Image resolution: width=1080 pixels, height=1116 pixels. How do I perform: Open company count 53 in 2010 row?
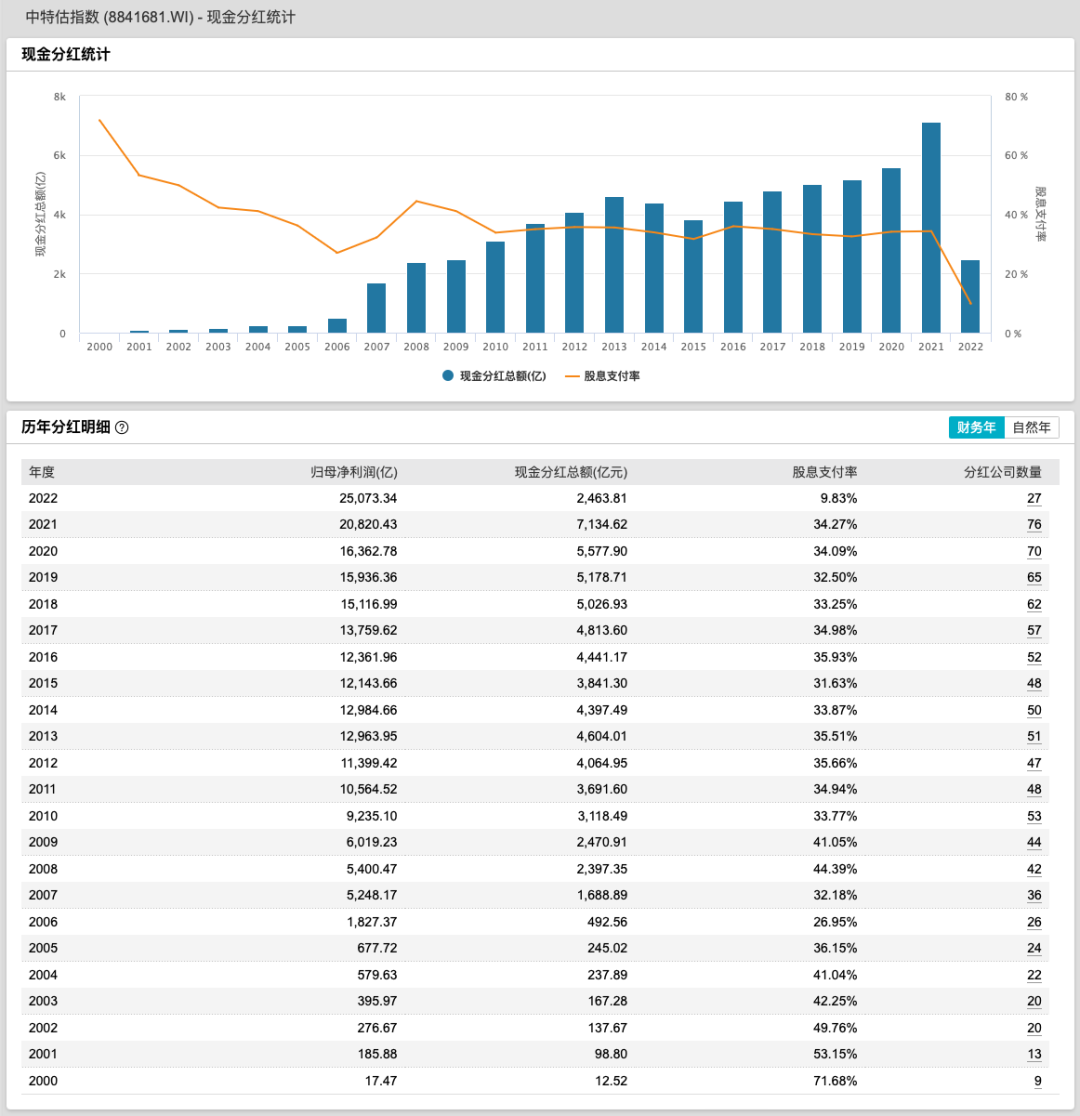click(1034, 816)
